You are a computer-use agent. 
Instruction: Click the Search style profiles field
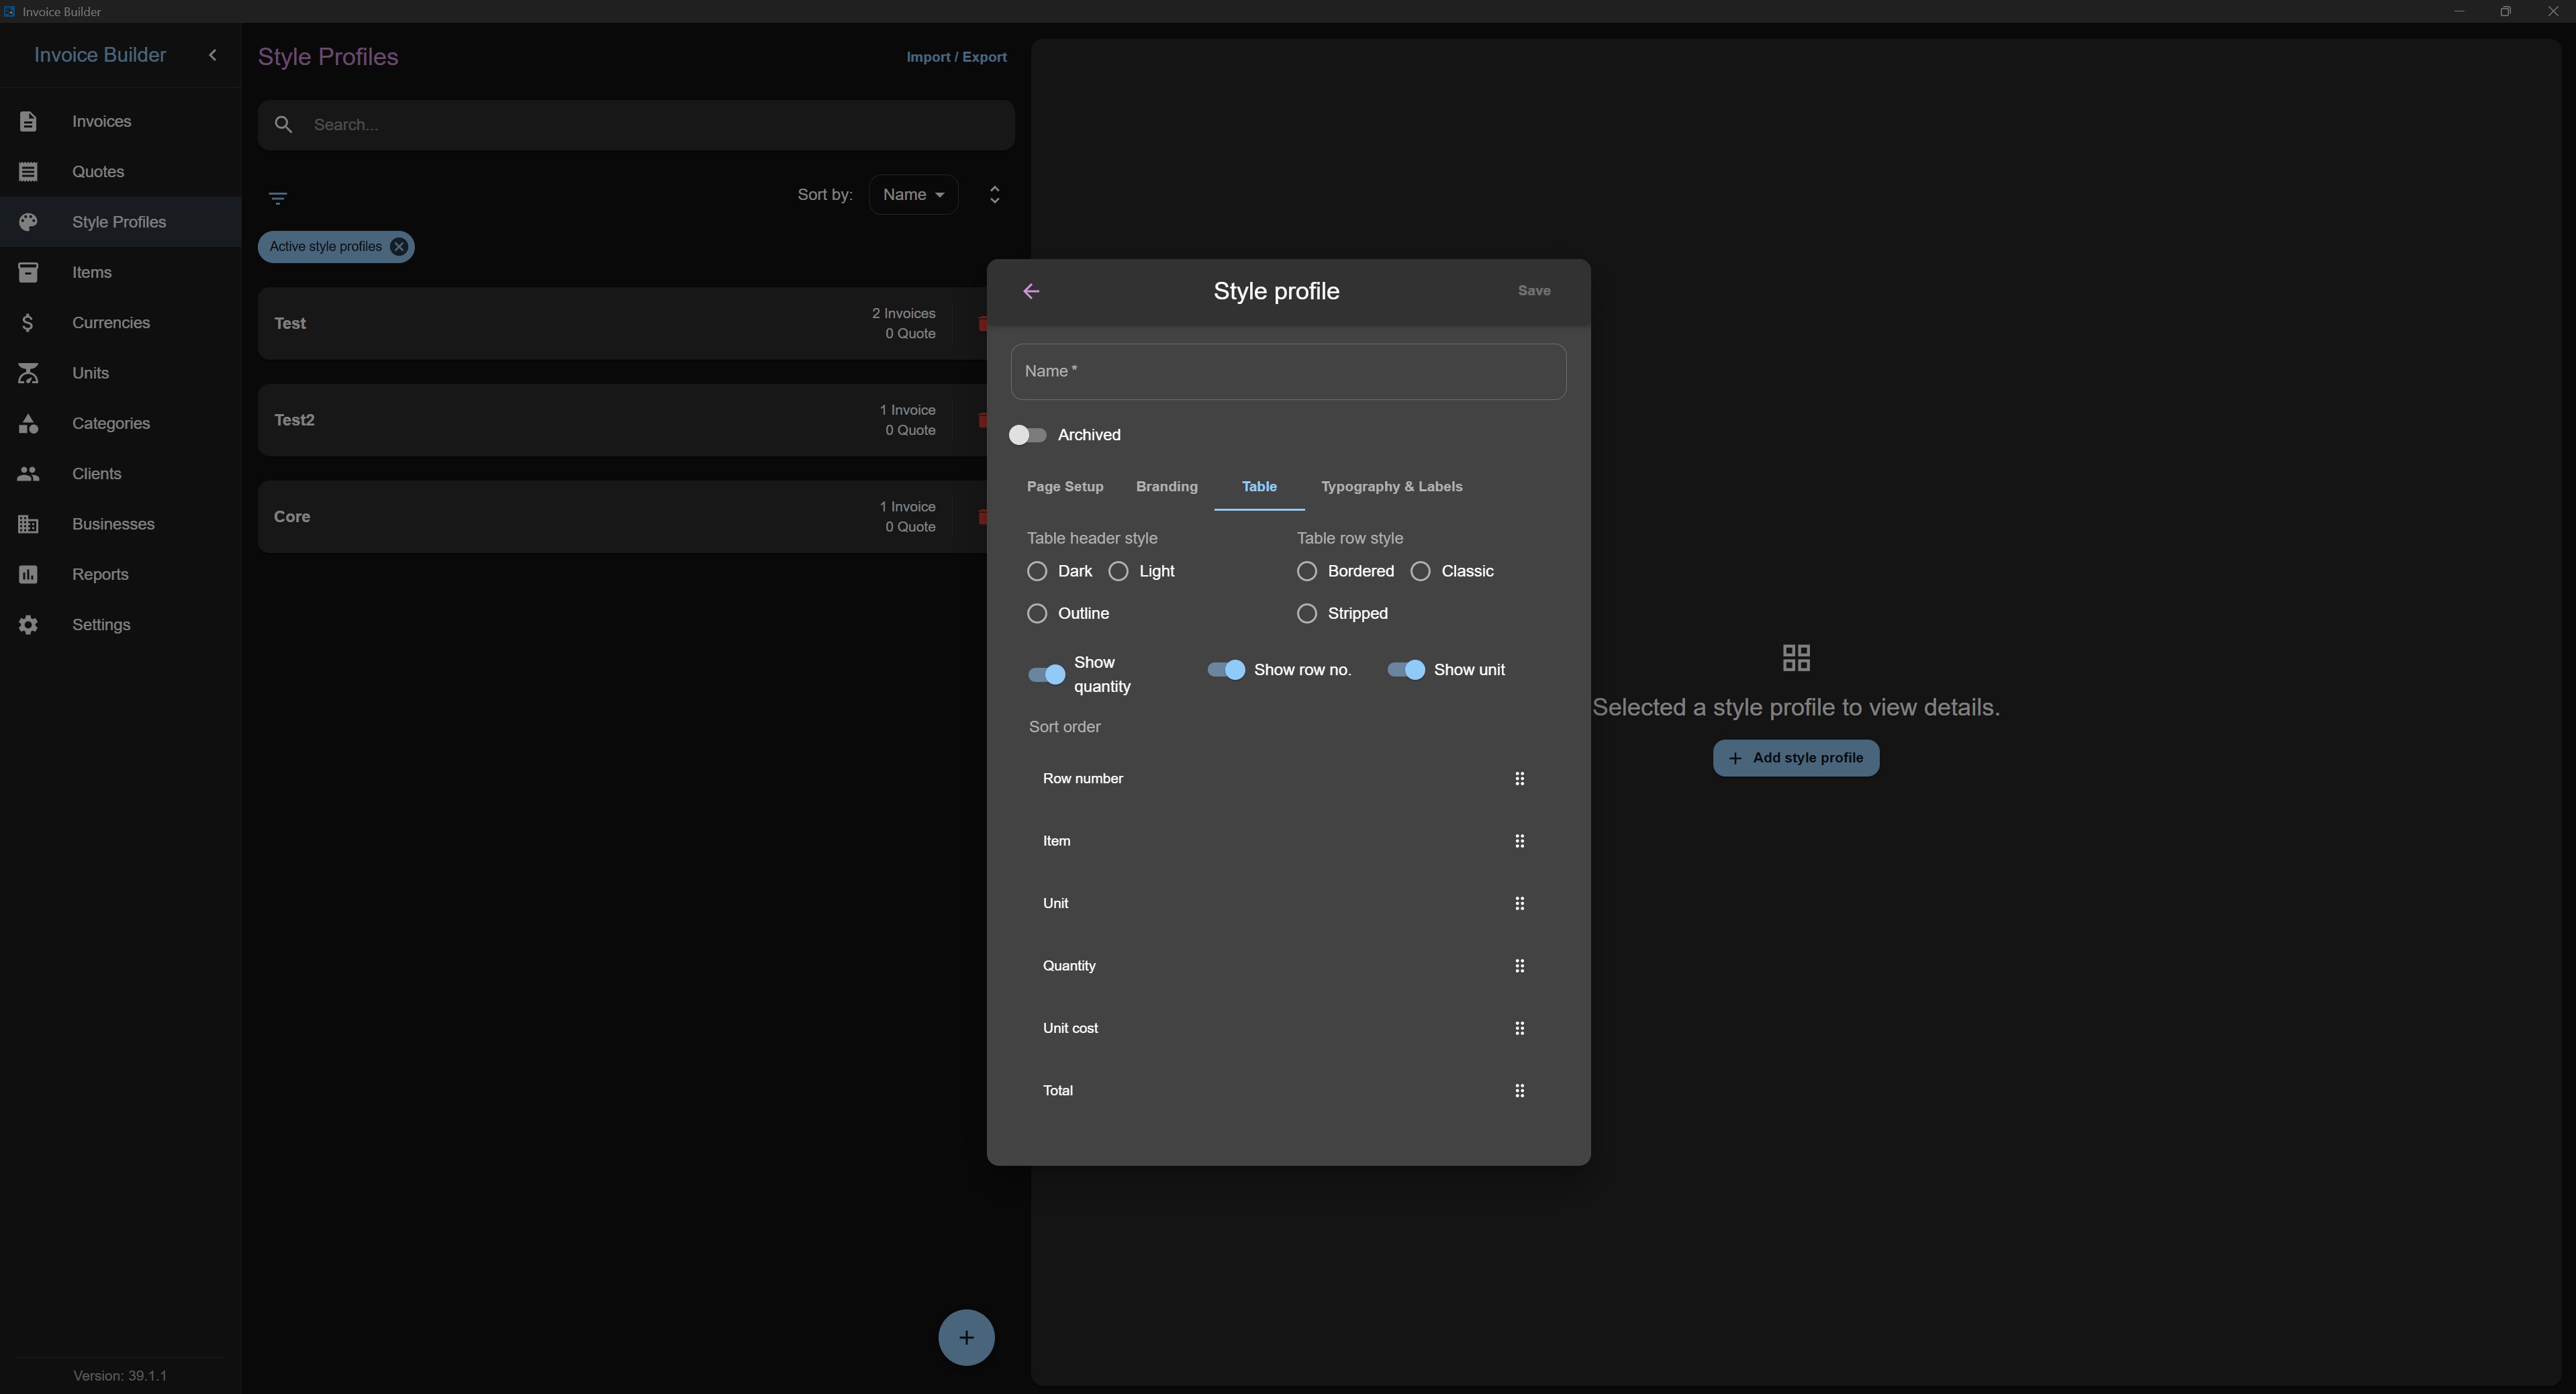point(636,125)
